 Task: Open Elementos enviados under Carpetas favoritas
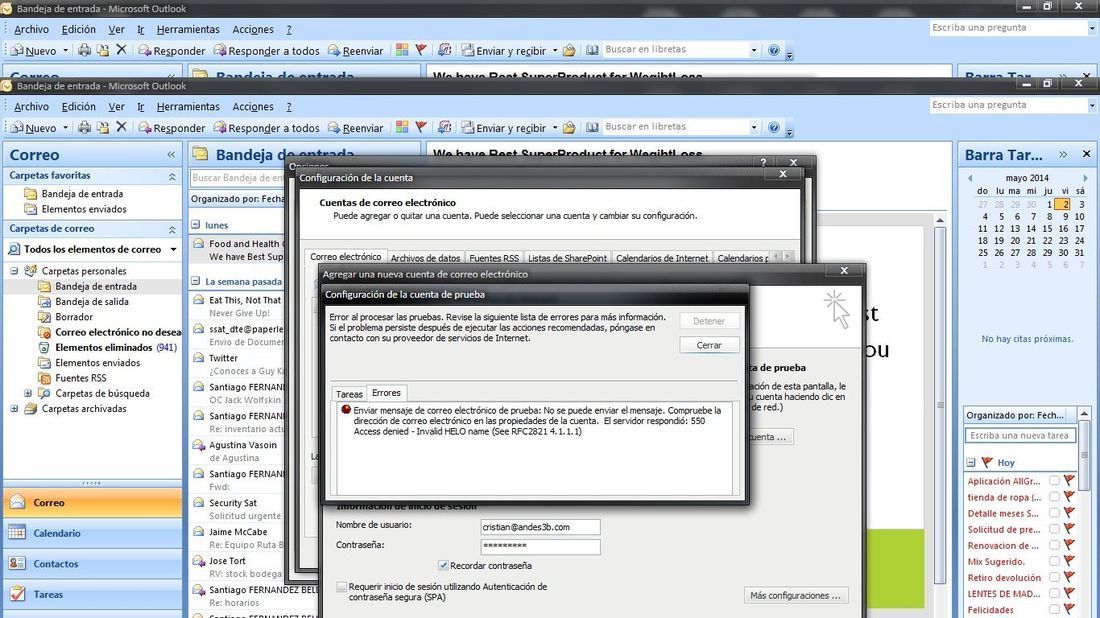click(84, 209)
